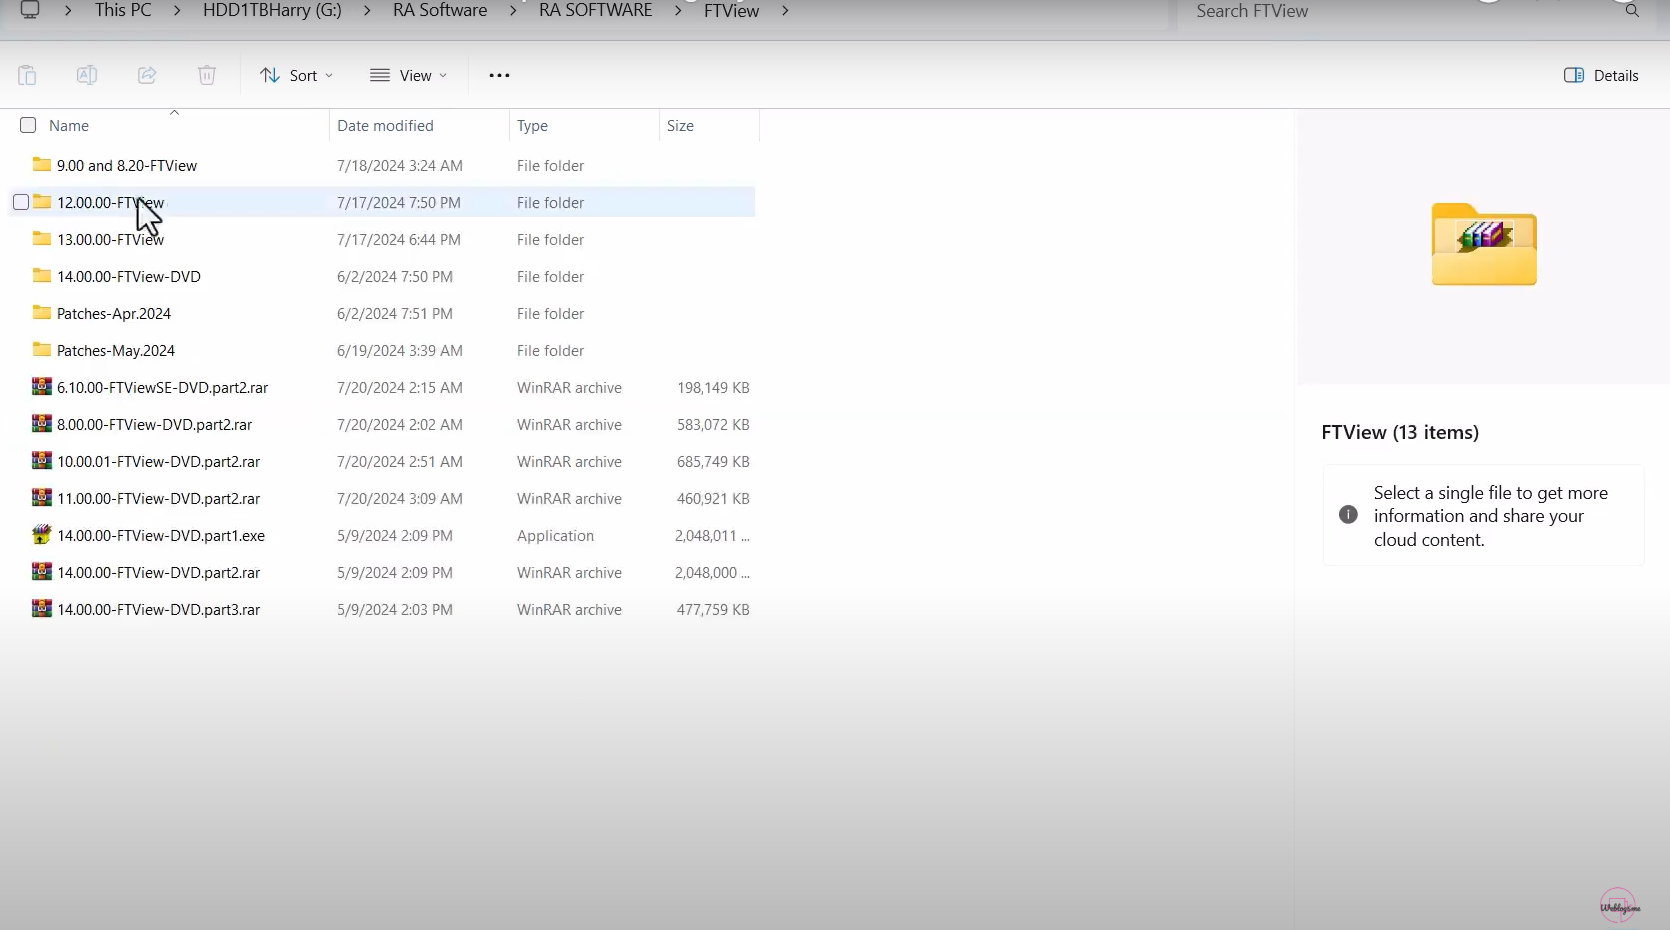Click the Share icon in toolbar

coord(147,75)
